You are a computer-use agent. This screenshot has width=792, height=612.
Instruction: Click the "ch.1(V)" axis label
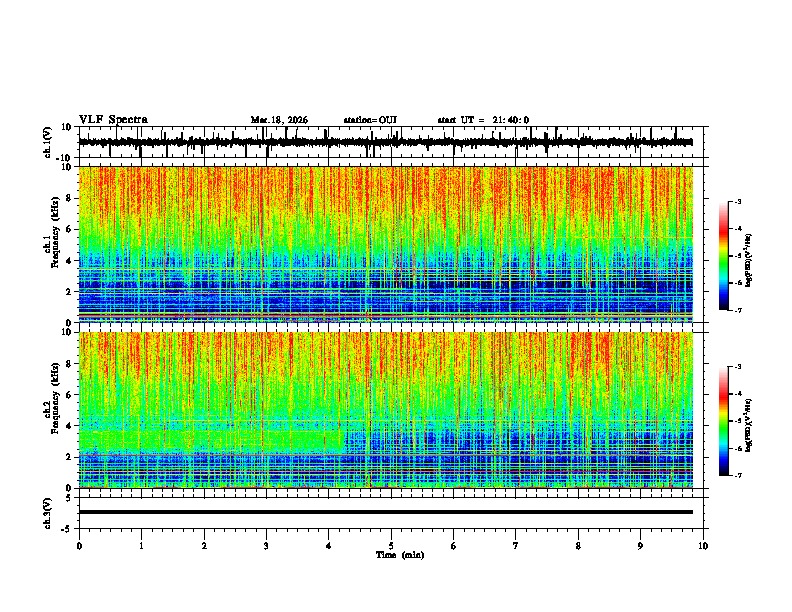click(48, 142)
